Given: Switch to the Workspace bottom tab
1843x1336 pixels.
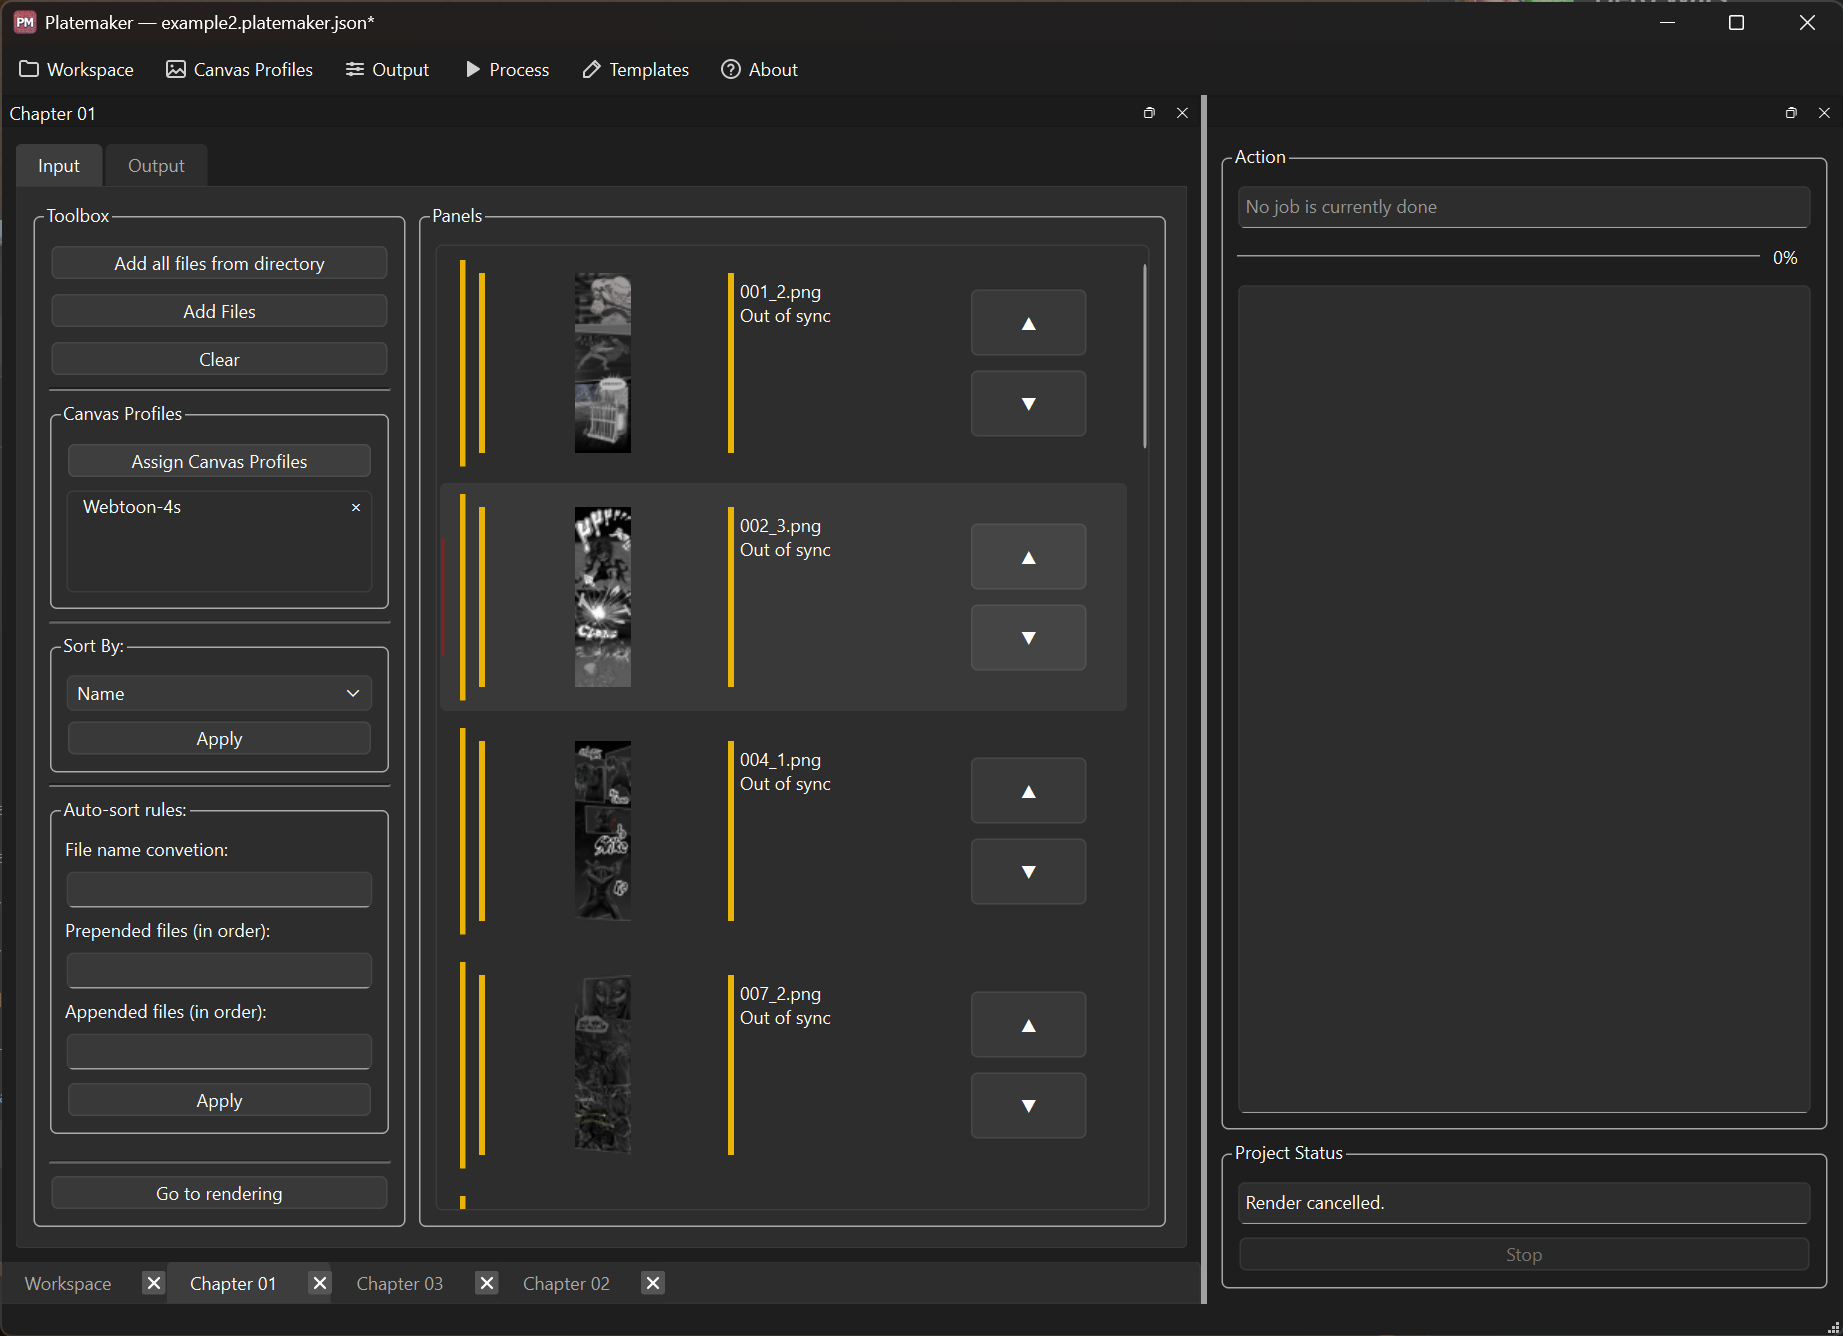Looking at the screenshot, I should (x=68, y=1283).
